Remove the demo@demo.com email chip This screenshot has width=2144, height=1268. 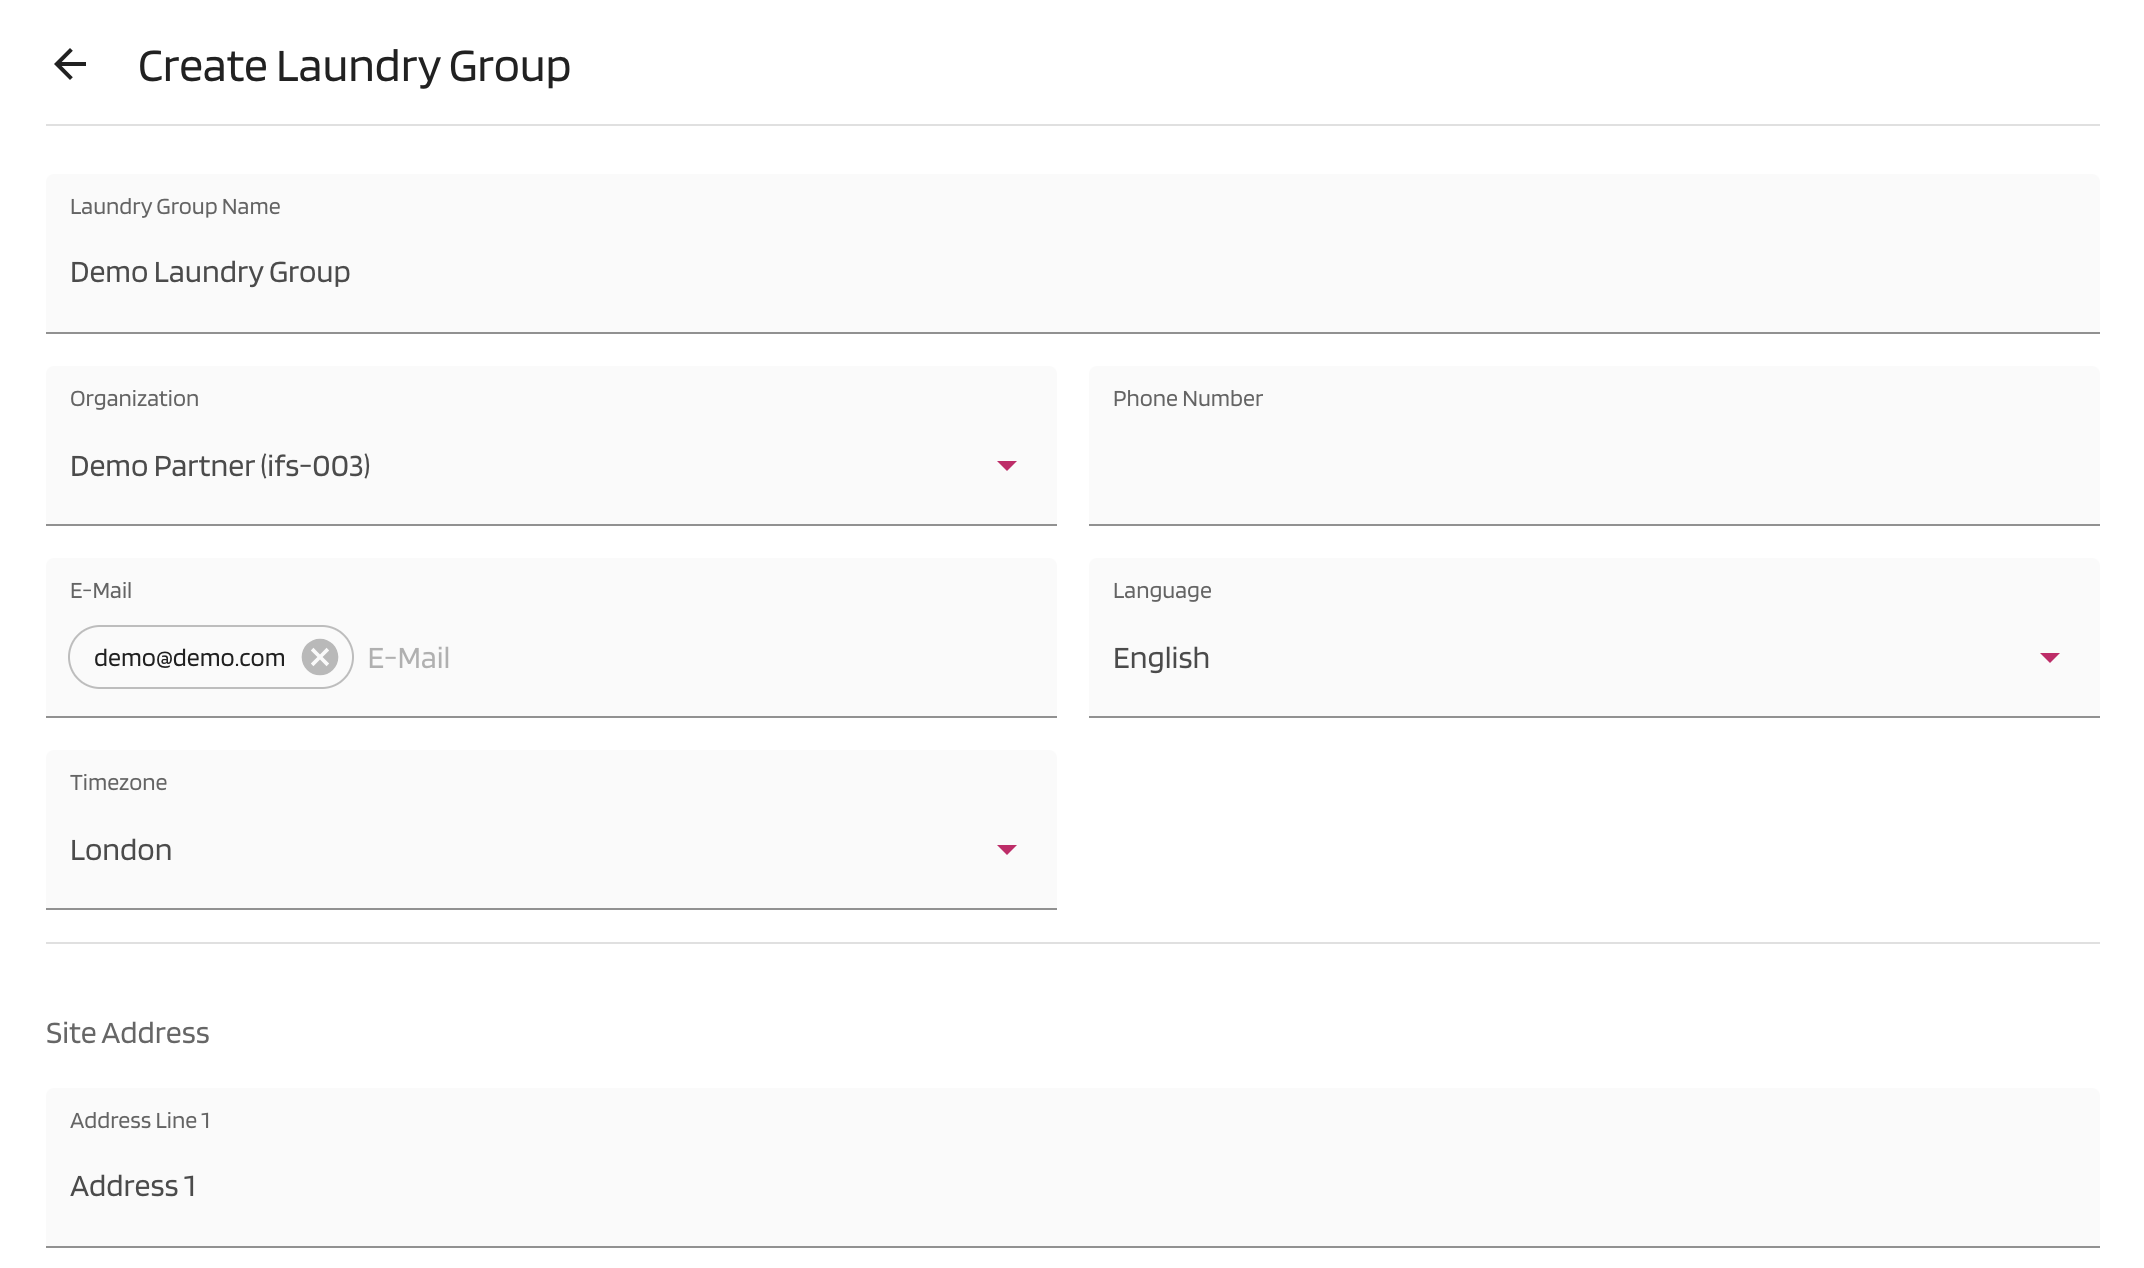(320, 657)
